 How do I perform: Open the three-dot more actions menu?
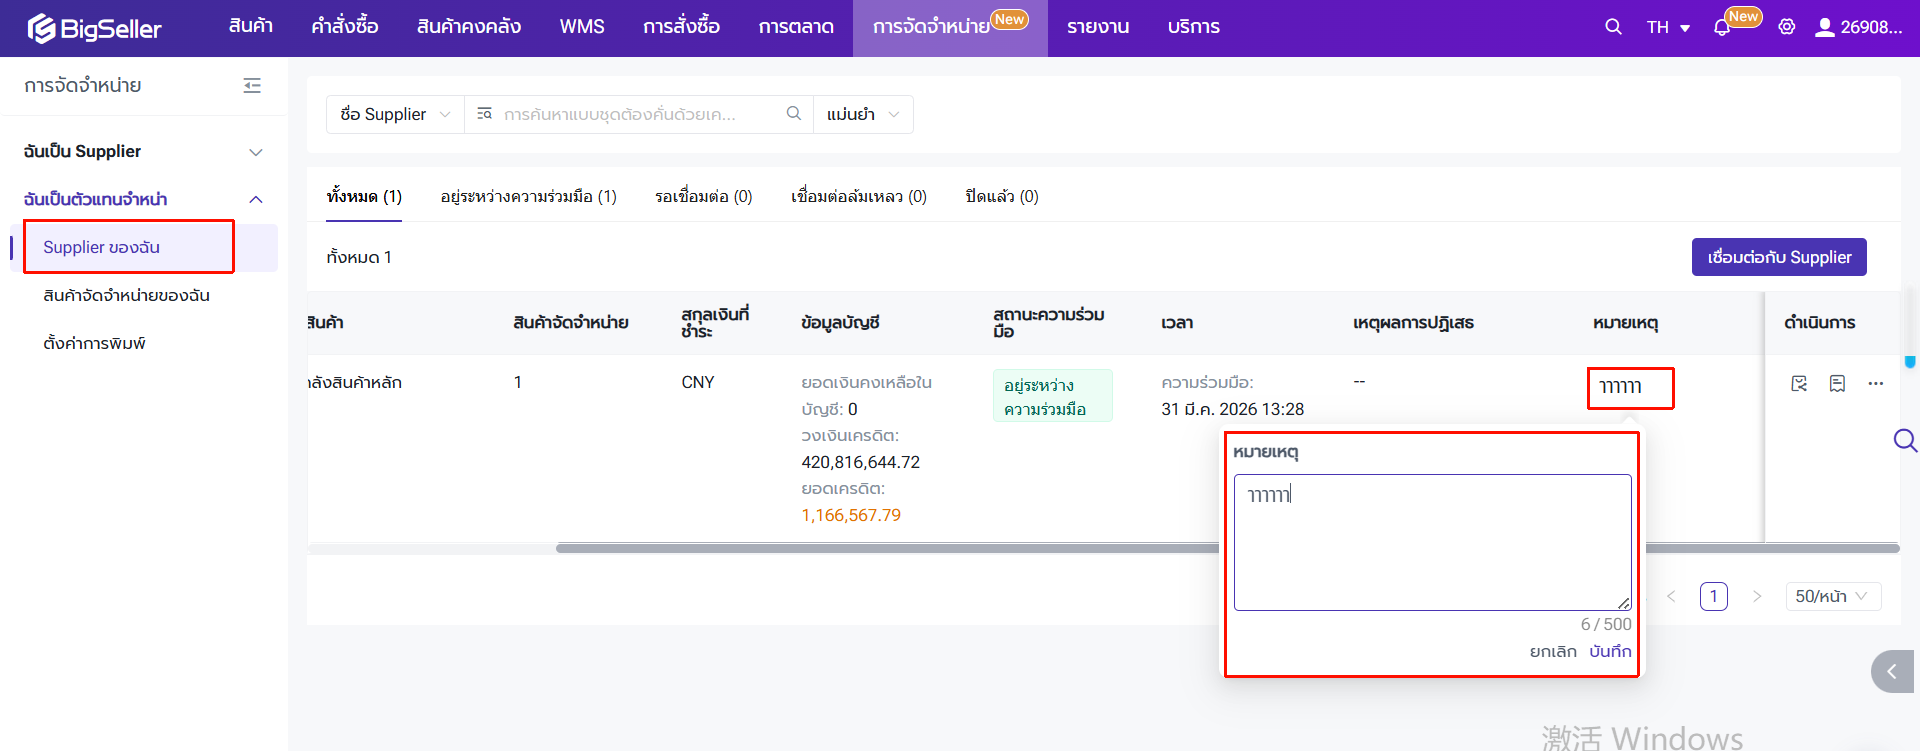[1875, 383]
